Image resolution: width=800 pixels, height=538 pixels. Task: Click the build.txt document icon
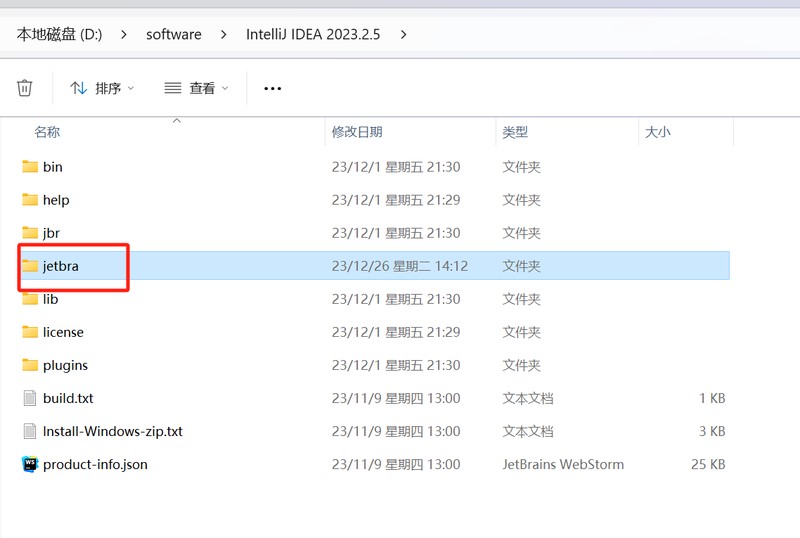tap(30, 398)
